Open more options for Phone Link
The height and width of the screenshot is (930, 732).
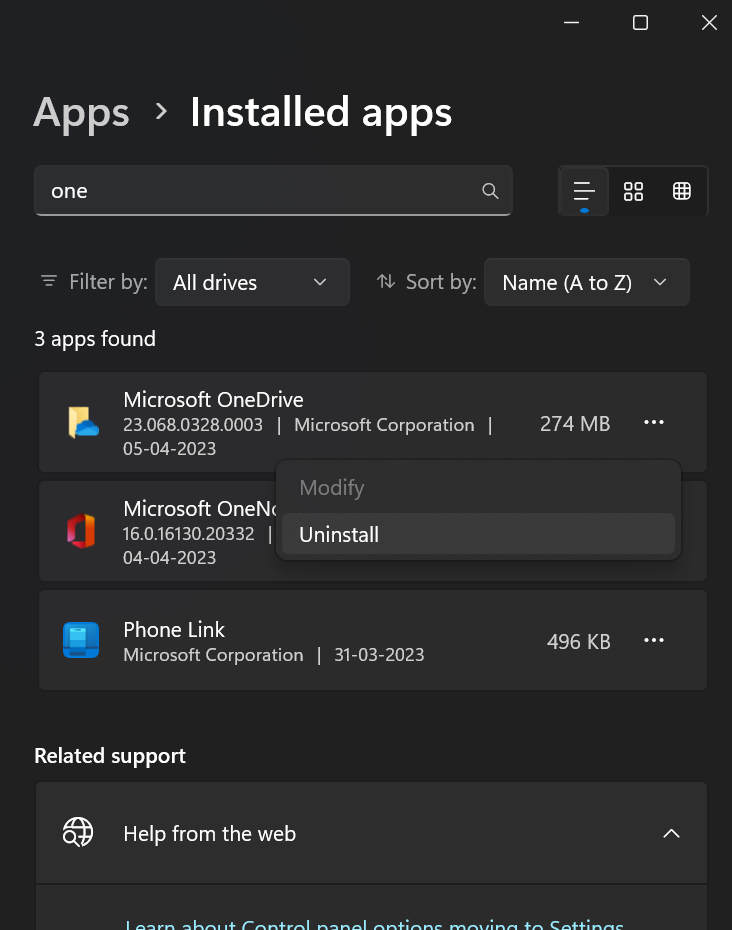pos(654,640)
